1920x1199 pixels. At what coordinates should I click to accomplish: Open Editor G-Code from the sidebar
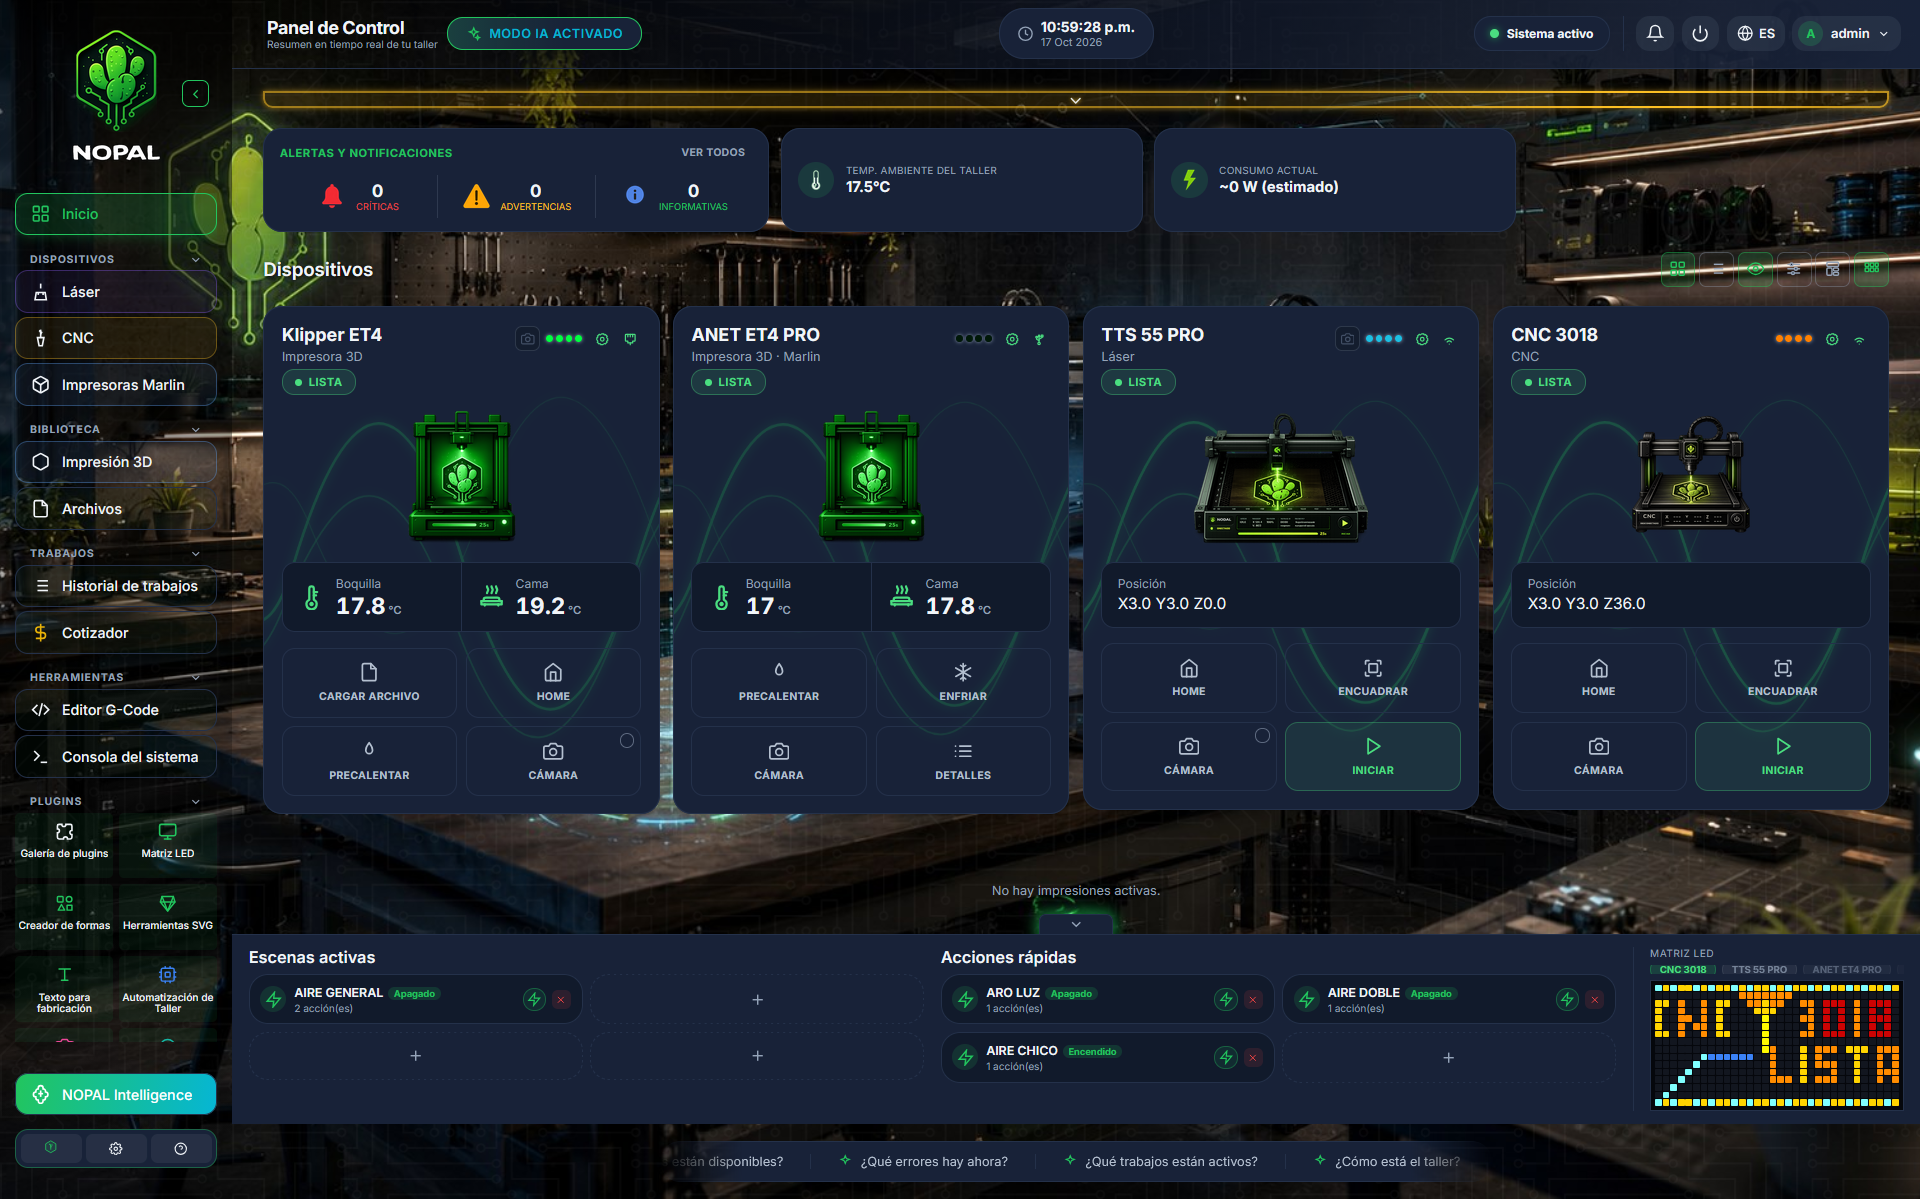pos(116,710)
